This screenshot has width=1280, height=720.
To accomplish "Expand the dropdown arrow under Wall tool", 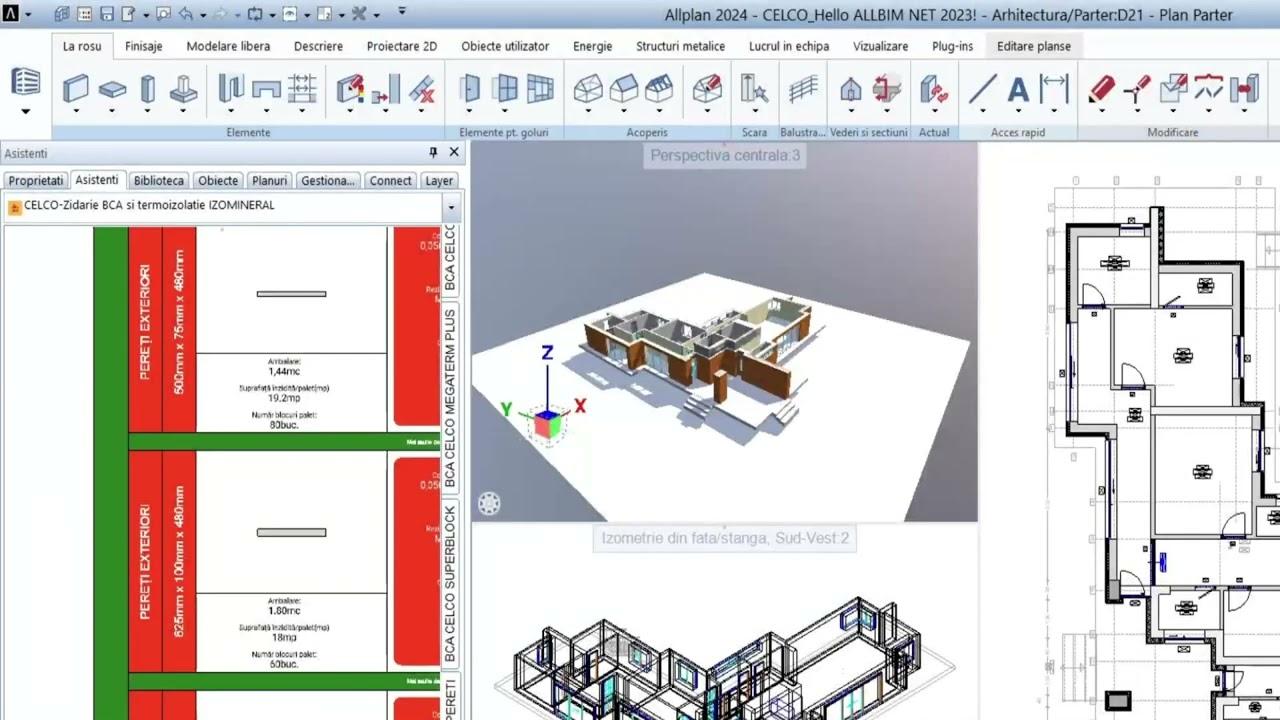I will point(76,111).
